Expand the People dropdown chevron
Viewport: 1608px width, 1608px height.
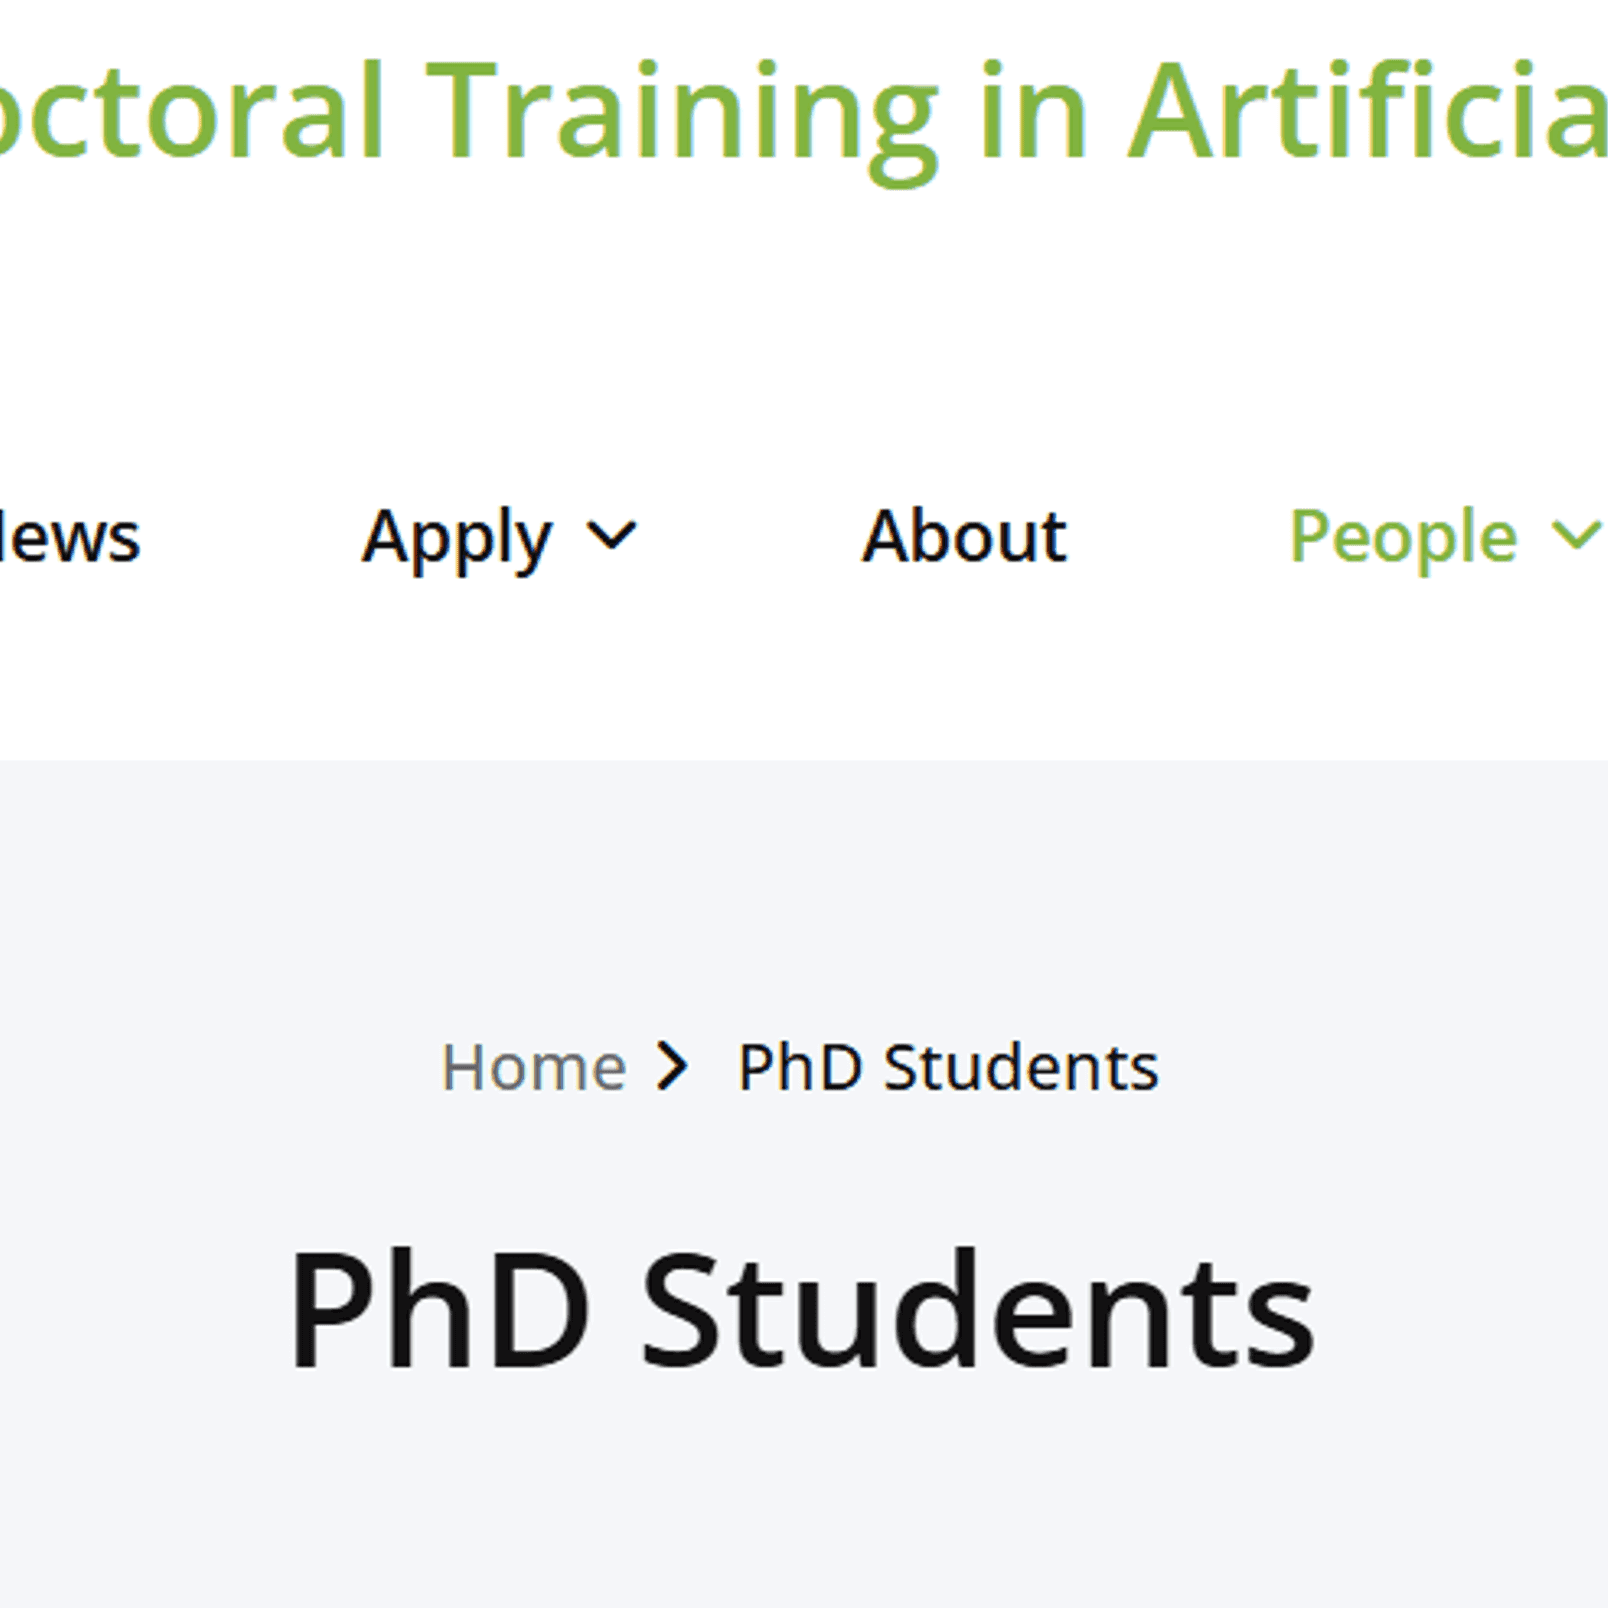tap(1575, 537)
